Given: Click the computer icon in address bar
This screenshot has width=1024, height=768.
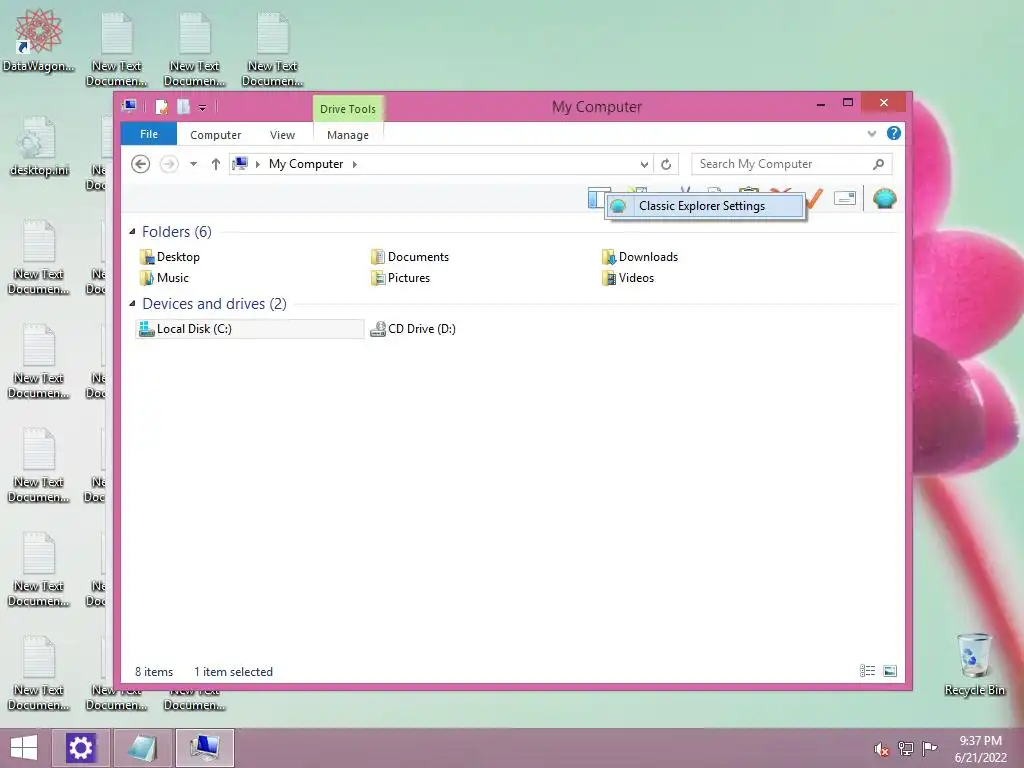Looking at the screenshot, I should tap(240, 163).
